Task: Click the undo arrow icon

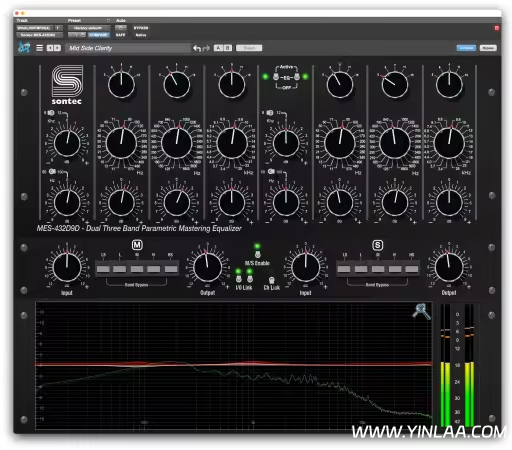Action: click(197, 48)
